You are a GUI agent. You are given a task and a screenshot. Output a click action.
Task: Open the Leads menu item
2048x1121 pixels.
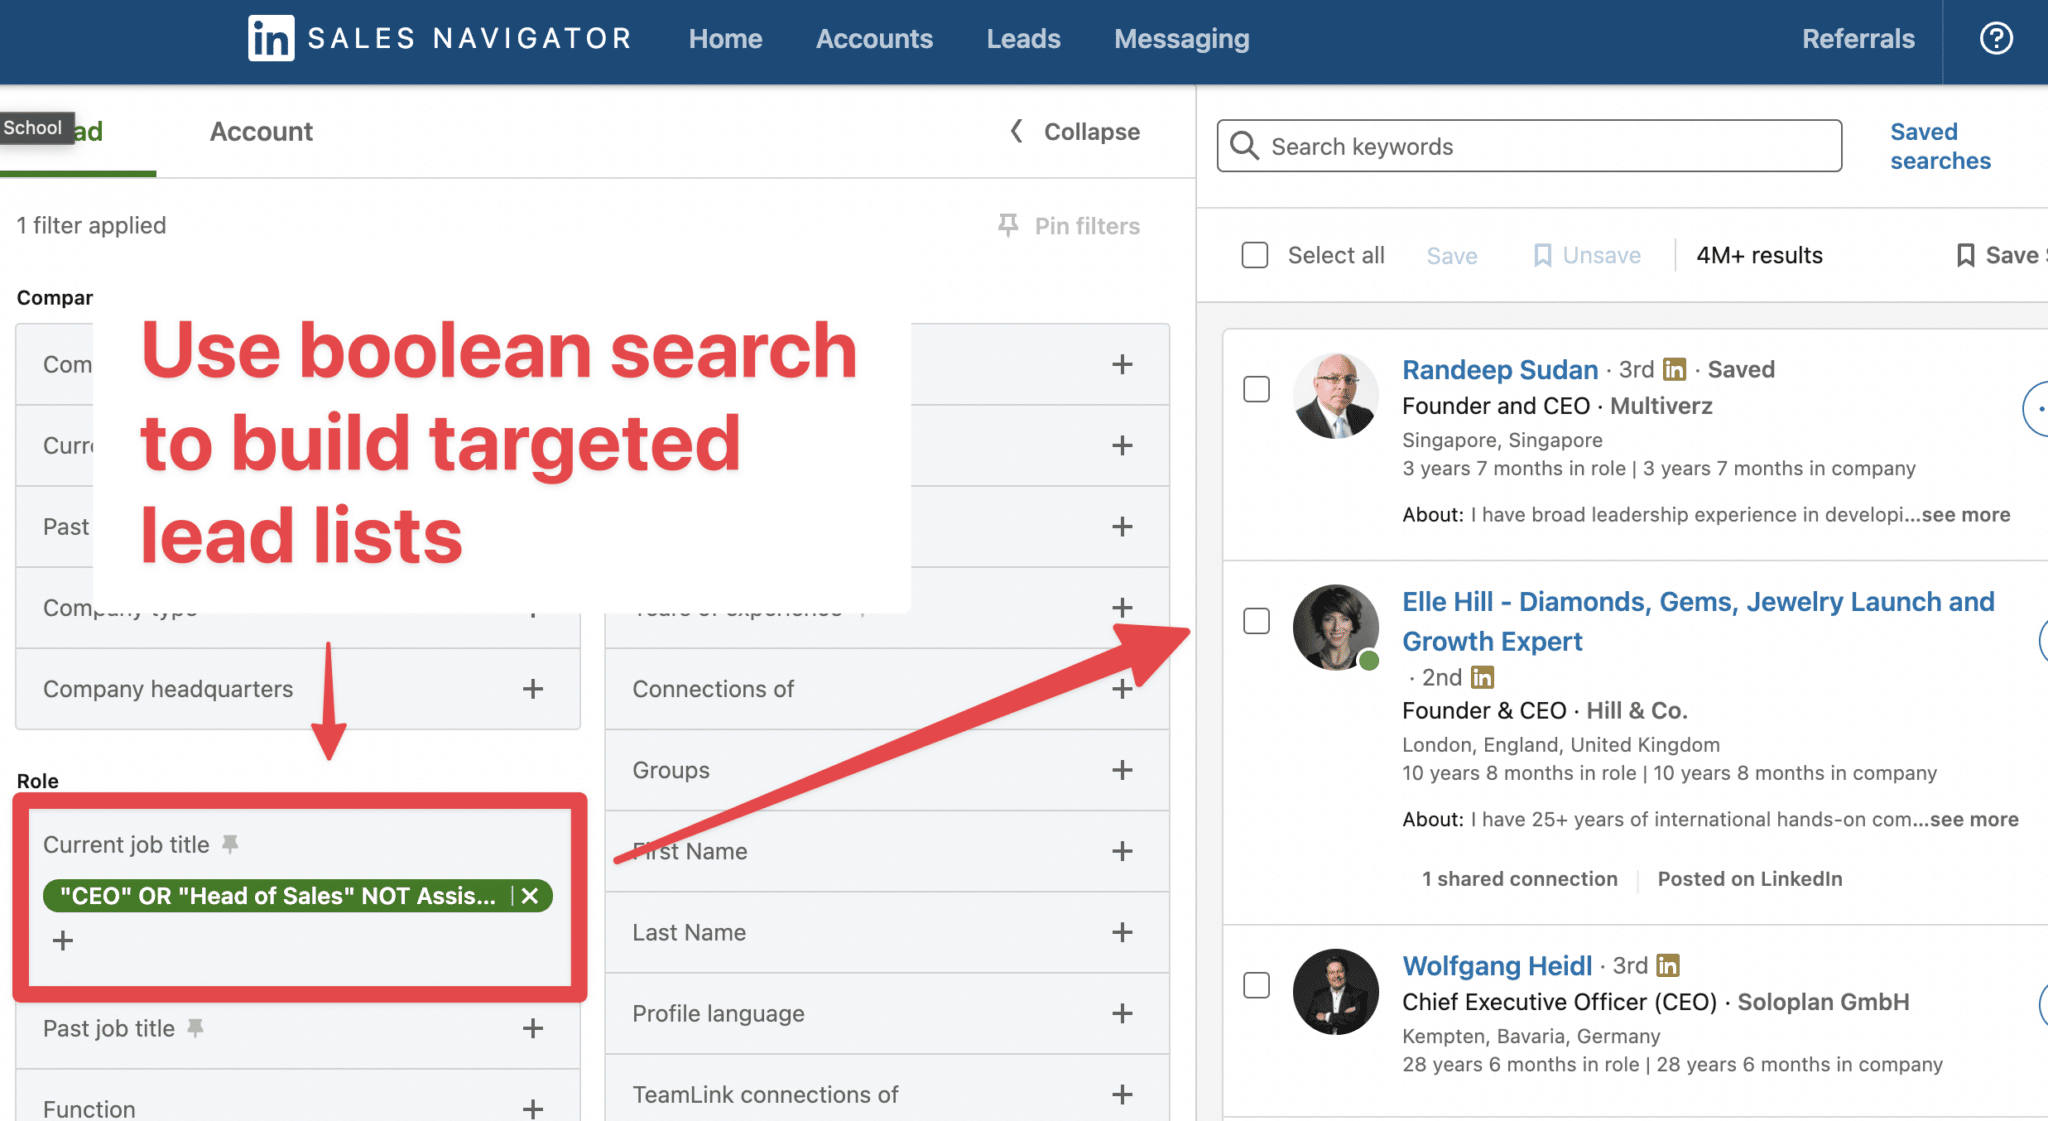(x=1022, y=38)
